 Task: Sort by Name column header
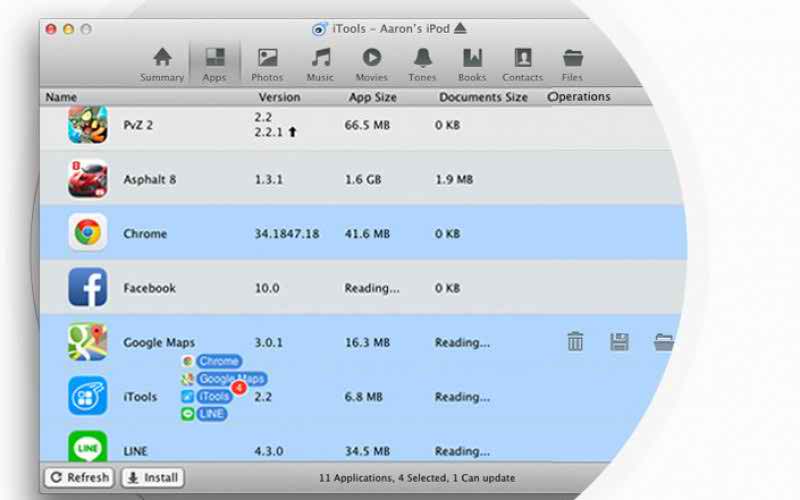(61, 97)
